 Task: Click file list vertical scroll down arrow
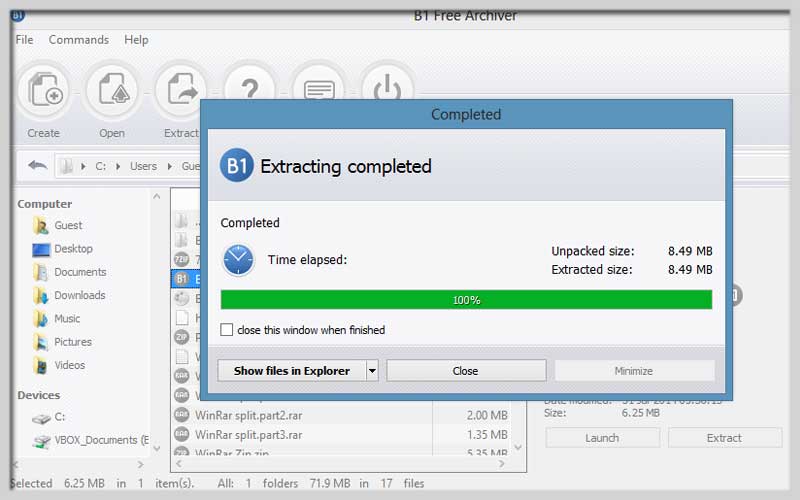[518, 447]
